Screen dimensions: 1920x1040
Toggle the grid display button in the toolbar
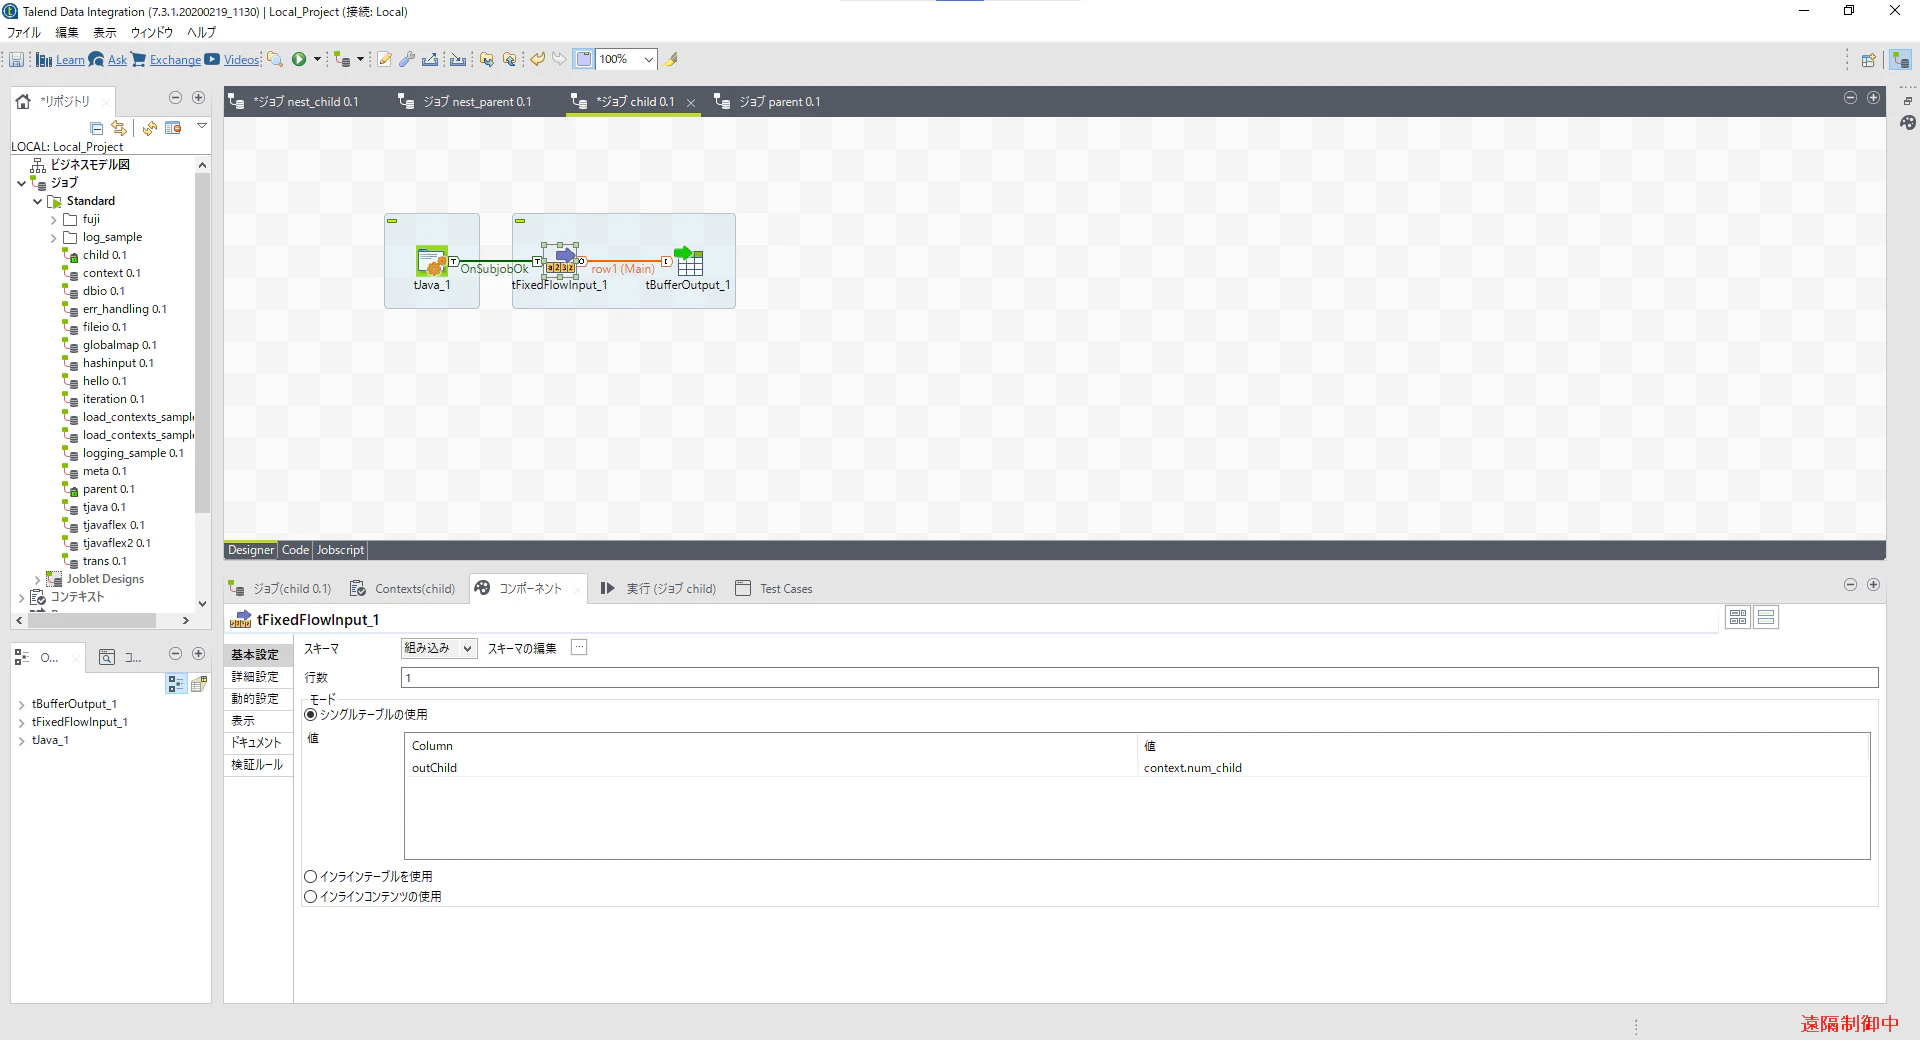click(x=584, y=60)
